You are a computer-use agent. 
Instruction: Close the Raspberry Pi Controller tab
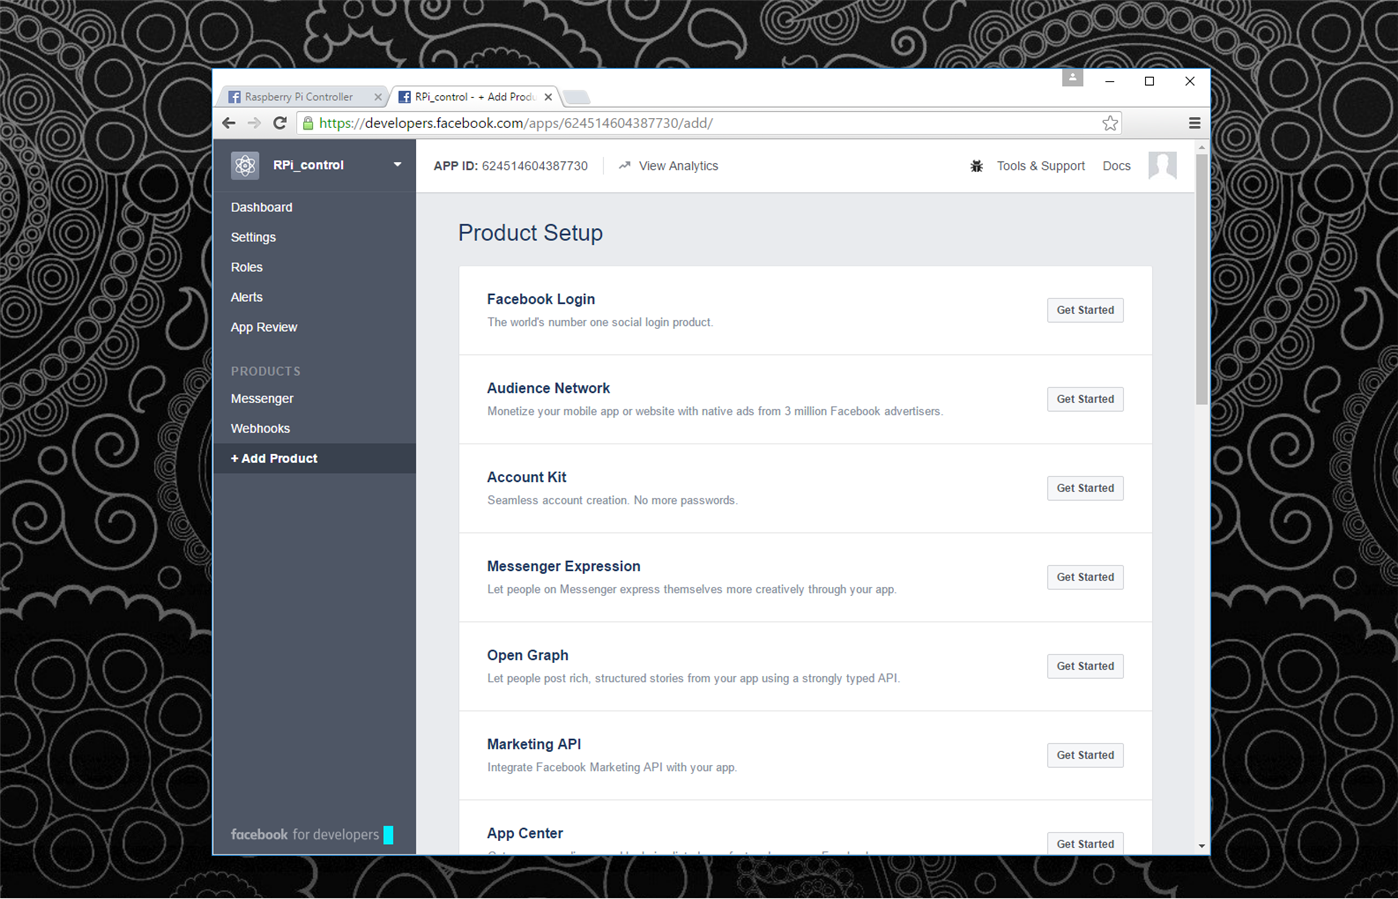[x=377, y=97]
